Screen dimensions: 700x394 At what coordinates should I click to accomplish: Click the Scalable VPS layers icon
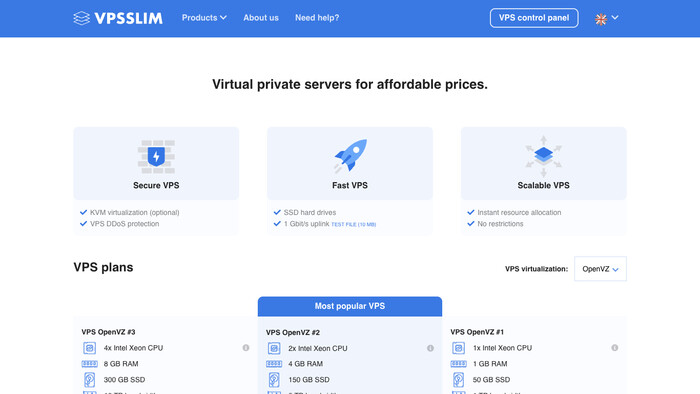tap(543, 155)
